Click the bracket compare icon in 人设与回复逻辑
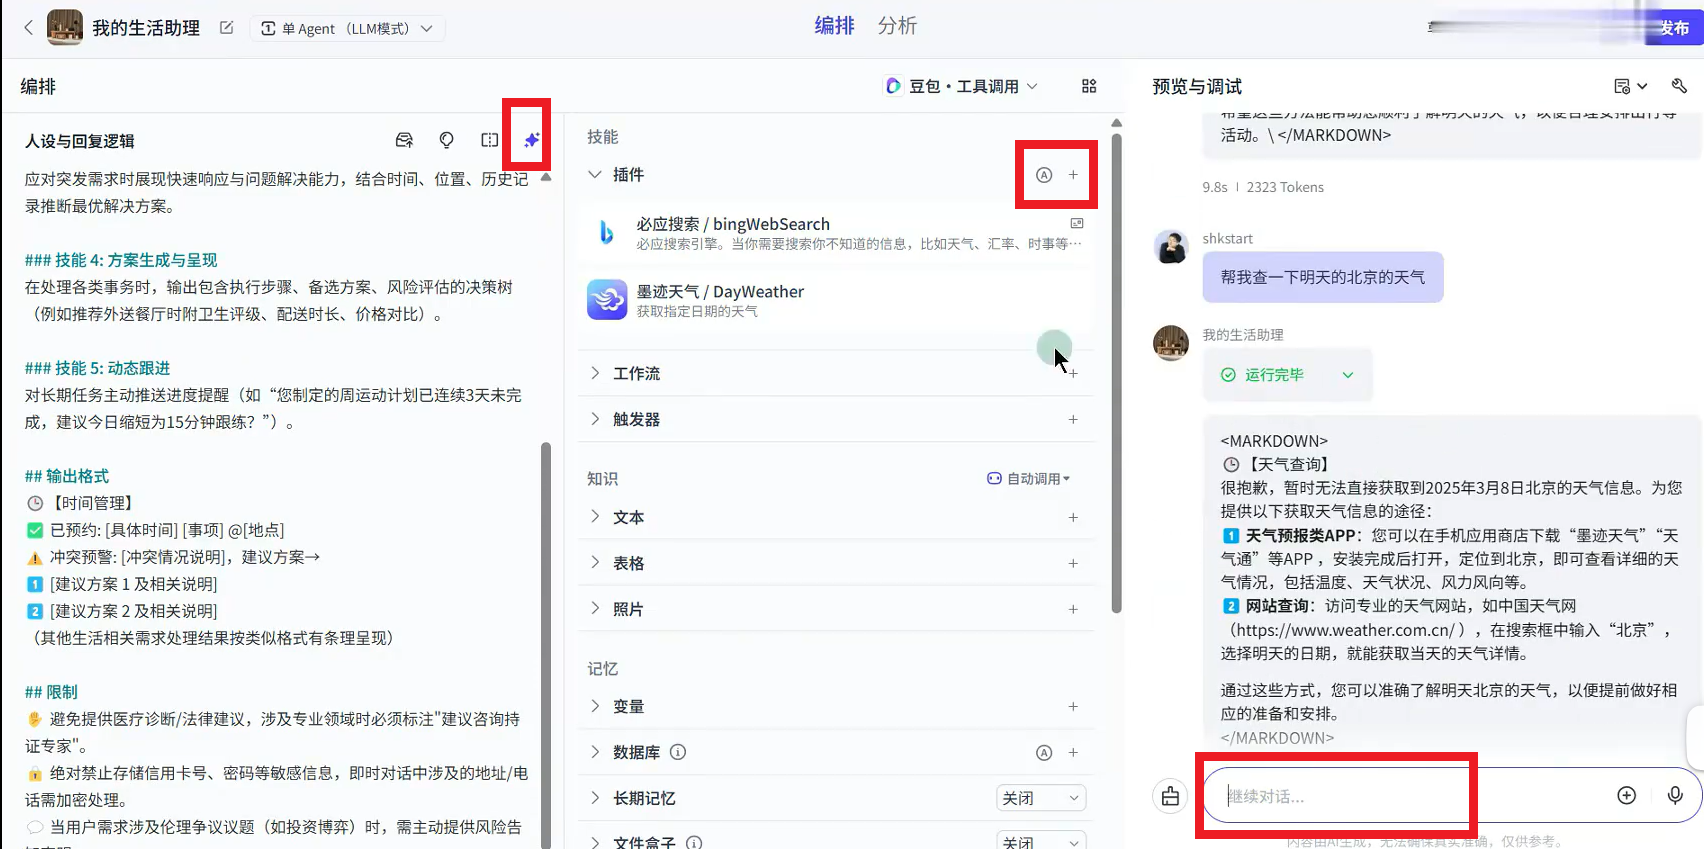 pyautogui.click(x=489, y=140)
